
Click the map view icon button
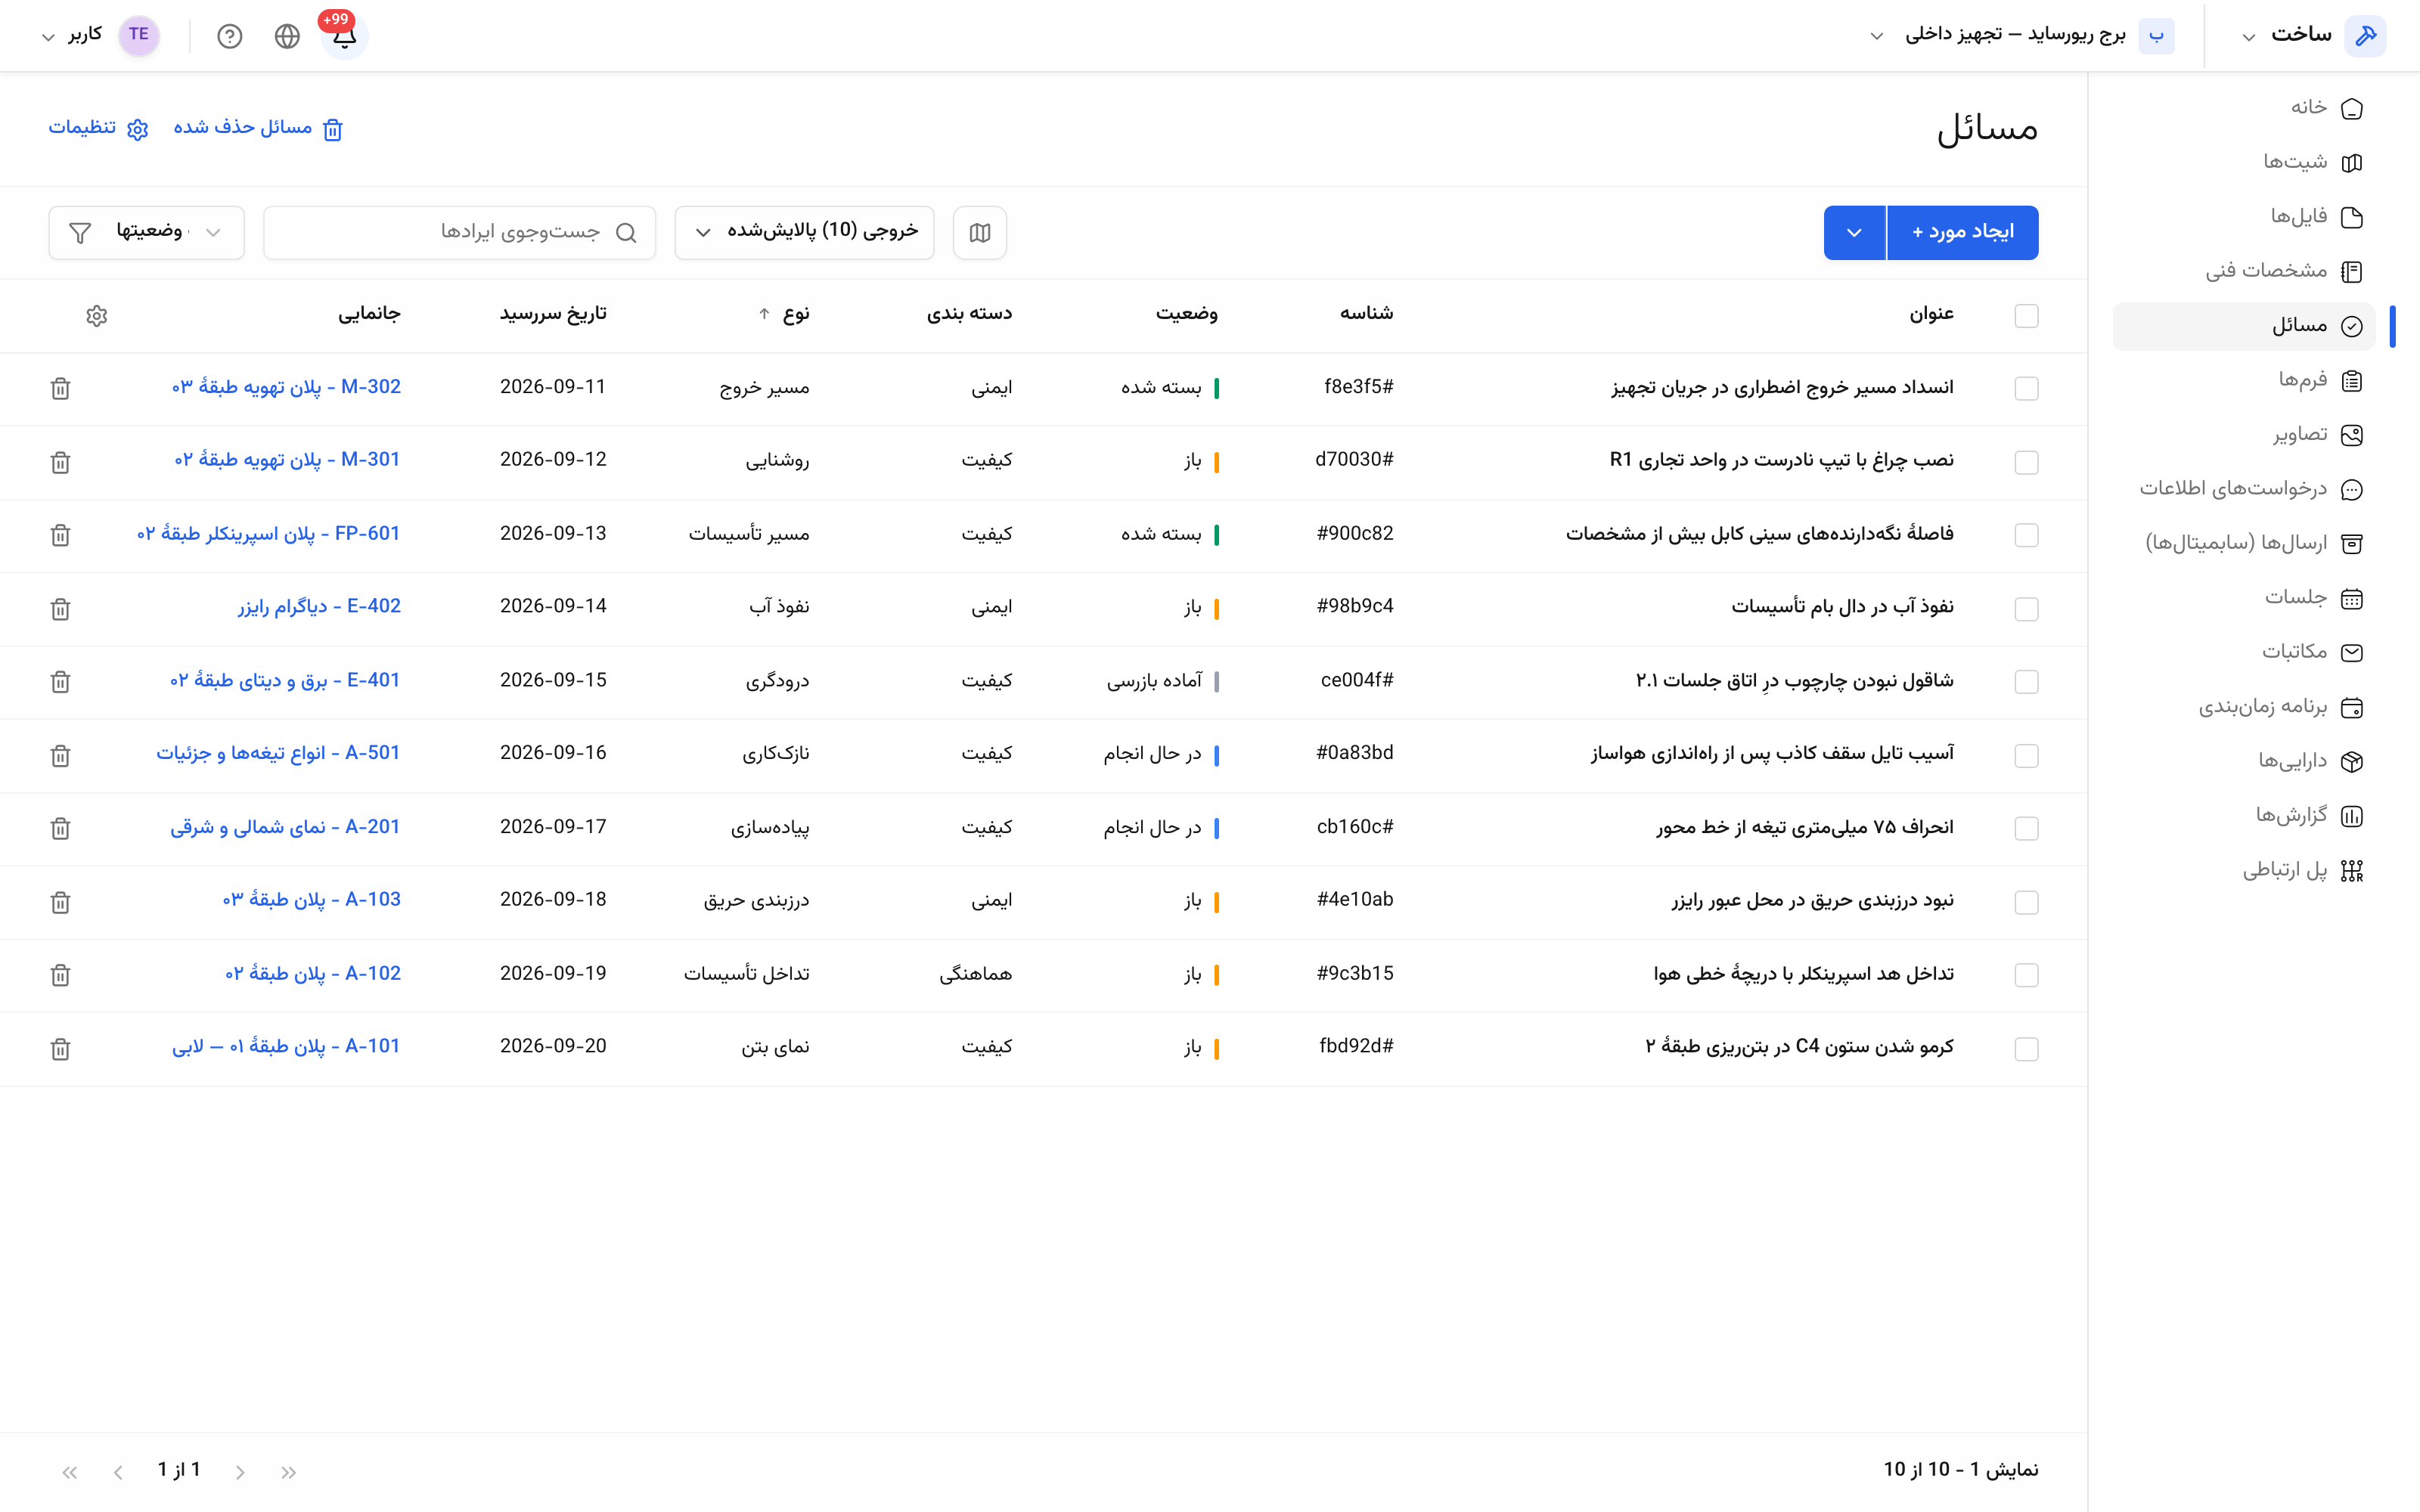point(980,232)
